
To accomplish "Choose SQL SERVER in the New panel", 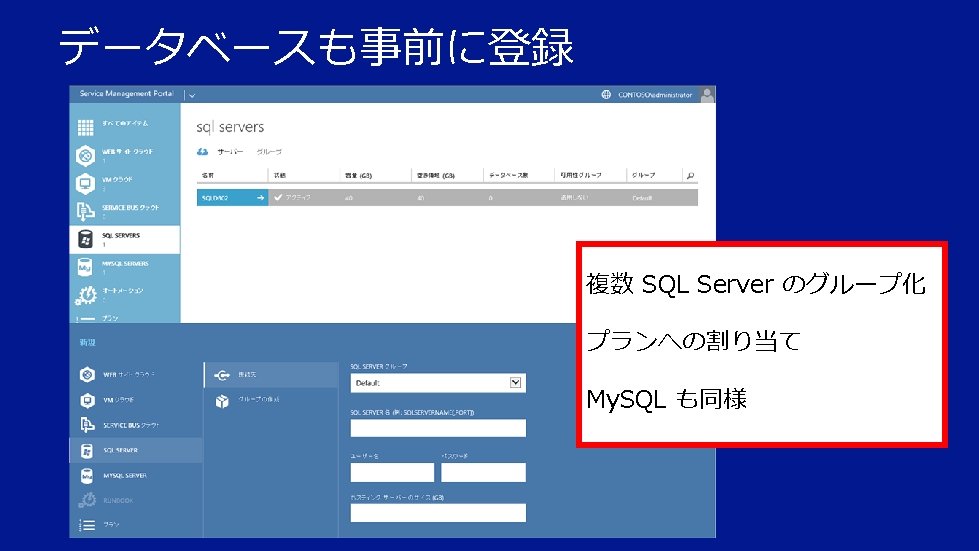I will (x=136, y=450).
